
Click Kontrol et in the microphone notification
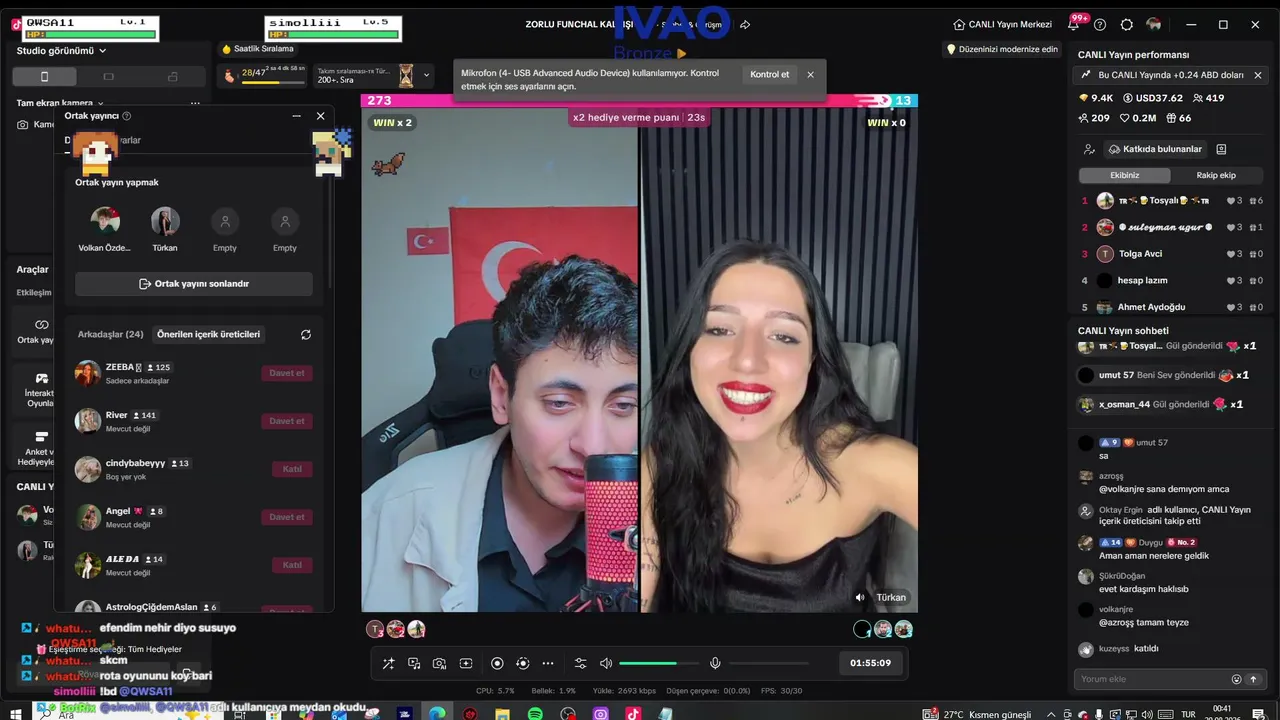tap(769, 74)
